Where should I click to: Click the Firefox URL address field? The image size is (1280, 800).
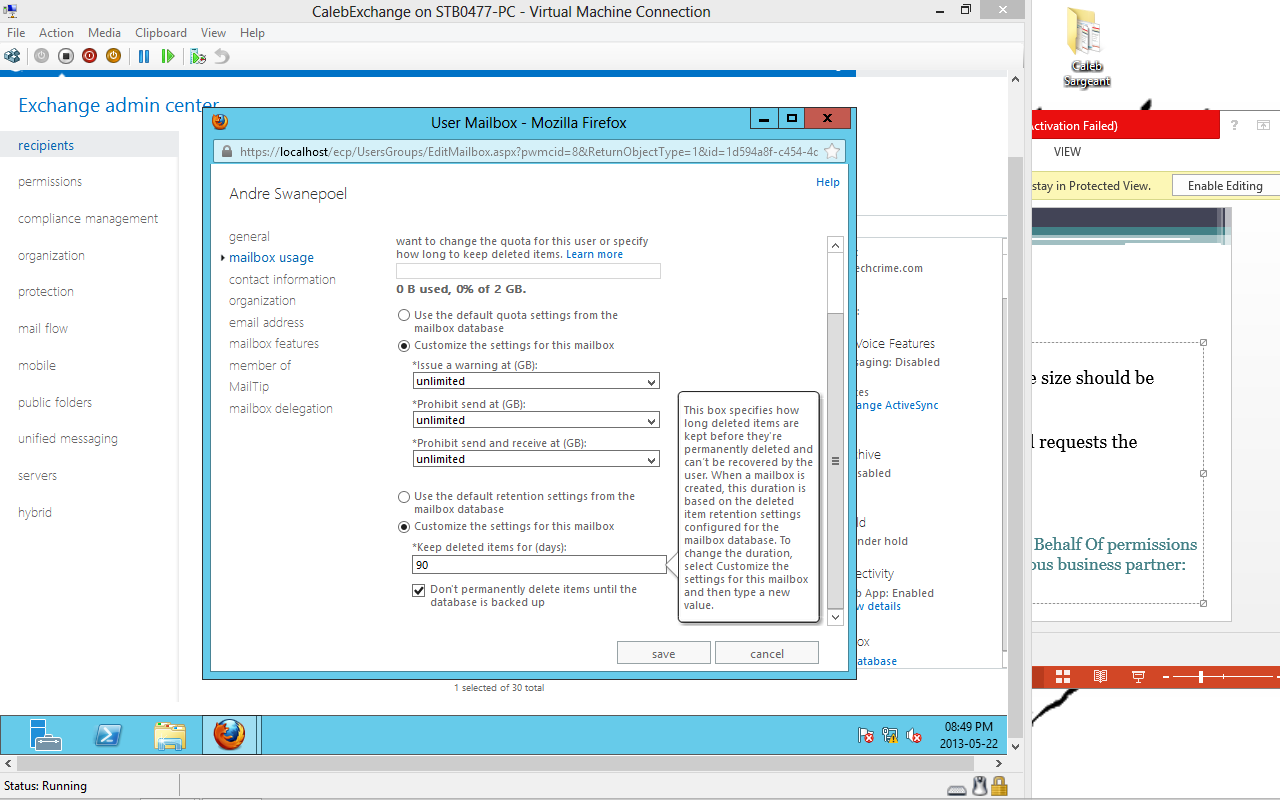click(529, 152)
